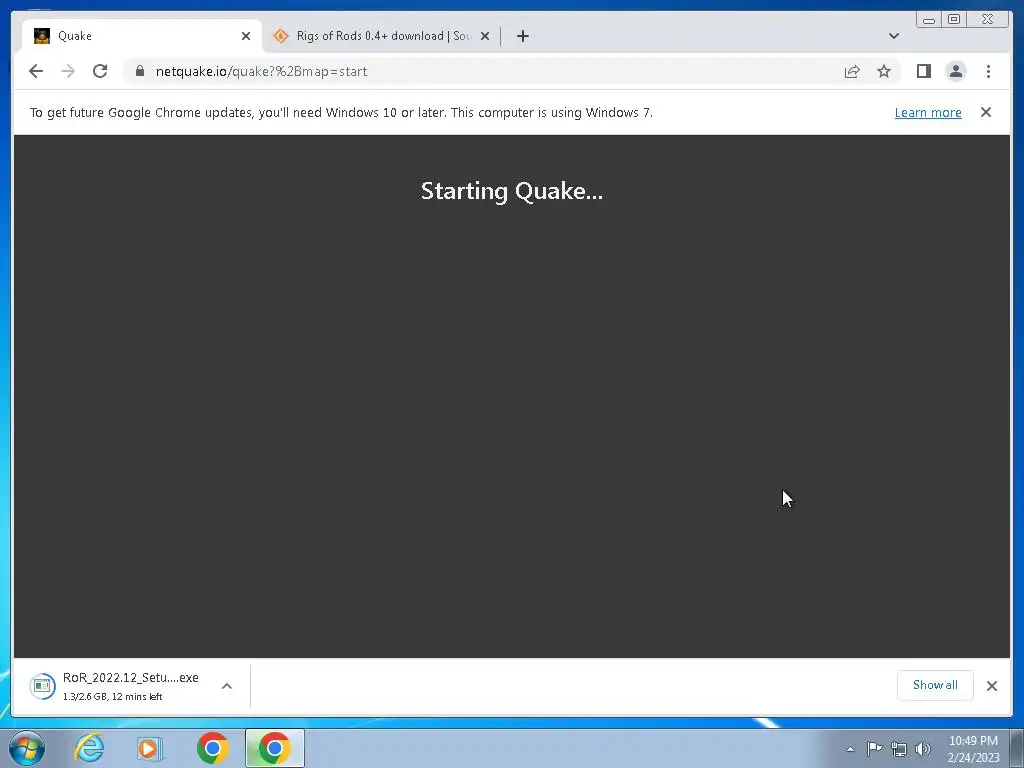
Task: Click the Learn more link
Action: pos(928,112)
